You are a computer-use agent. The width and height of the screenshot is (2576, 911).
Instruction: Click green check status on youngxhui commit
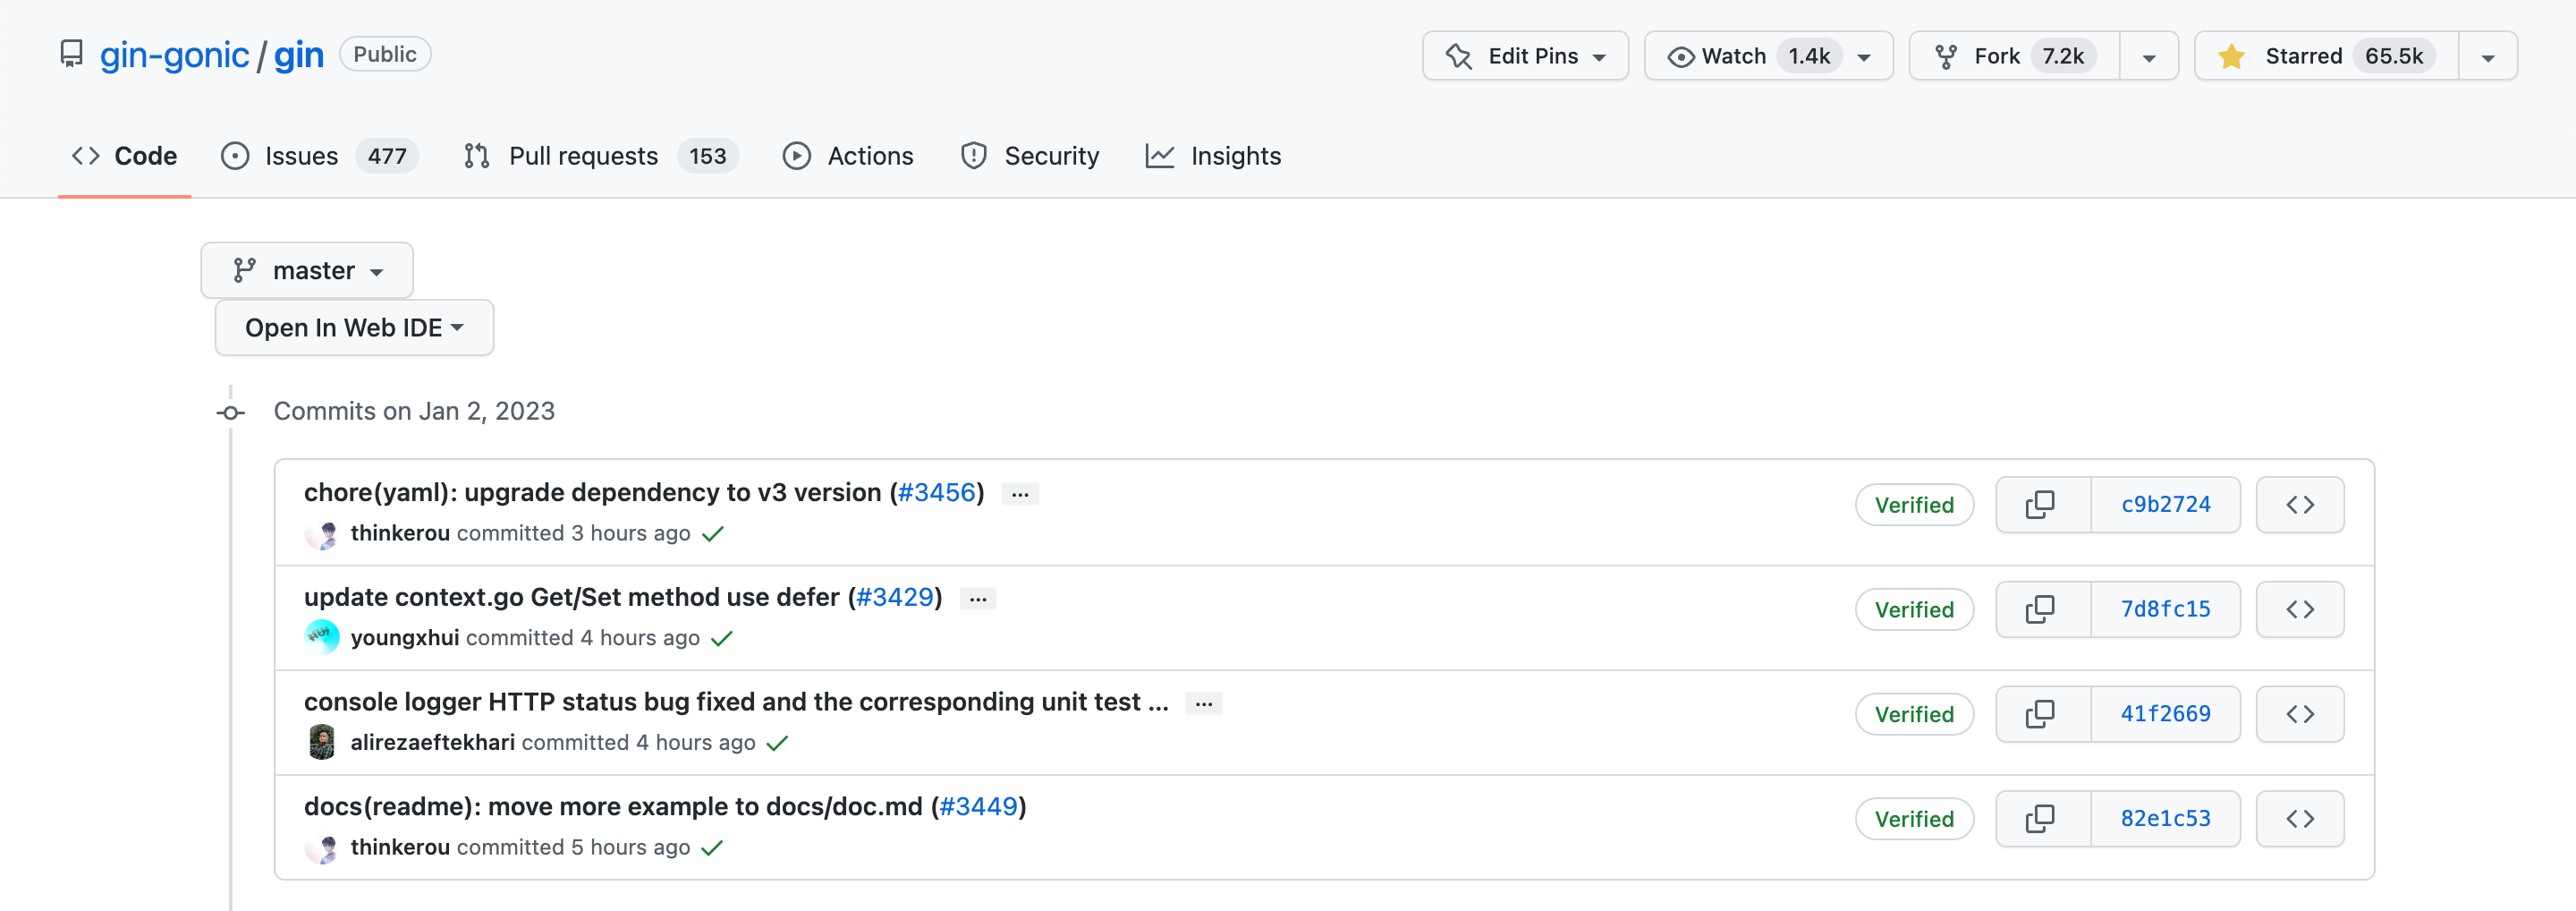pos(722,638)
